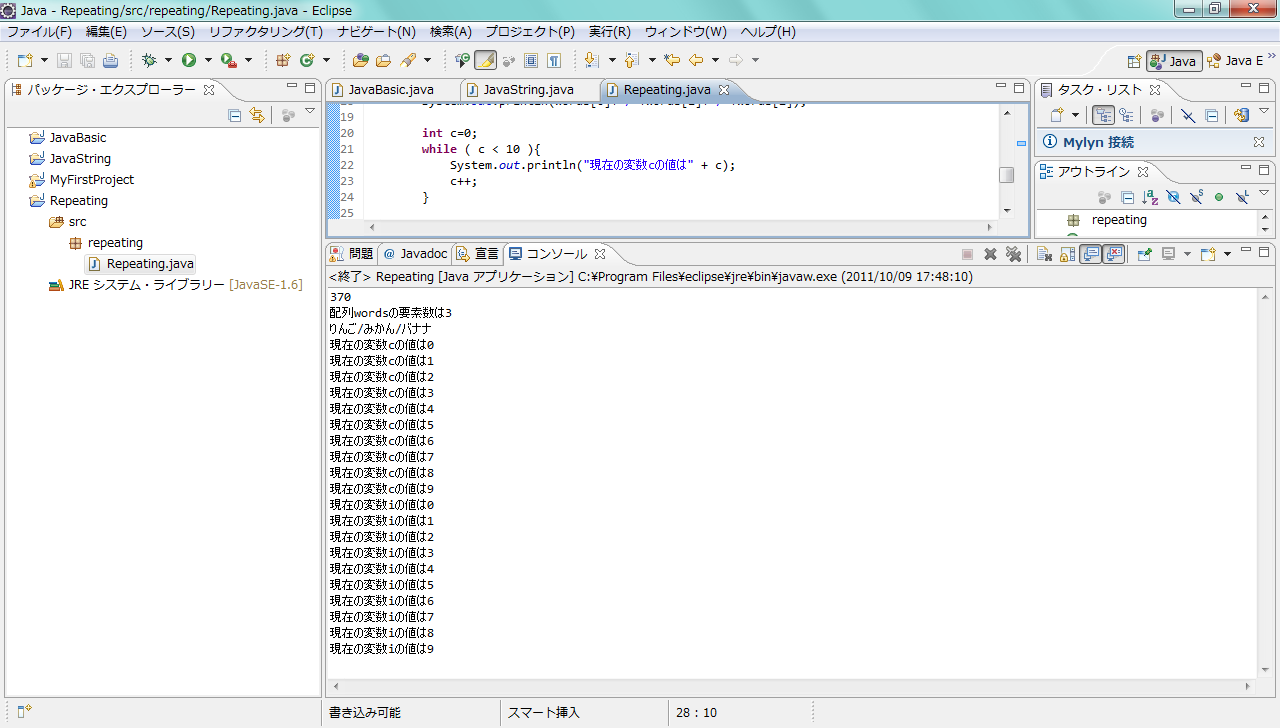This screenshot has width=1280, height=728.
Task: Dismiss the Mylyn 接続 notification
Action: tap(1258, 143)
